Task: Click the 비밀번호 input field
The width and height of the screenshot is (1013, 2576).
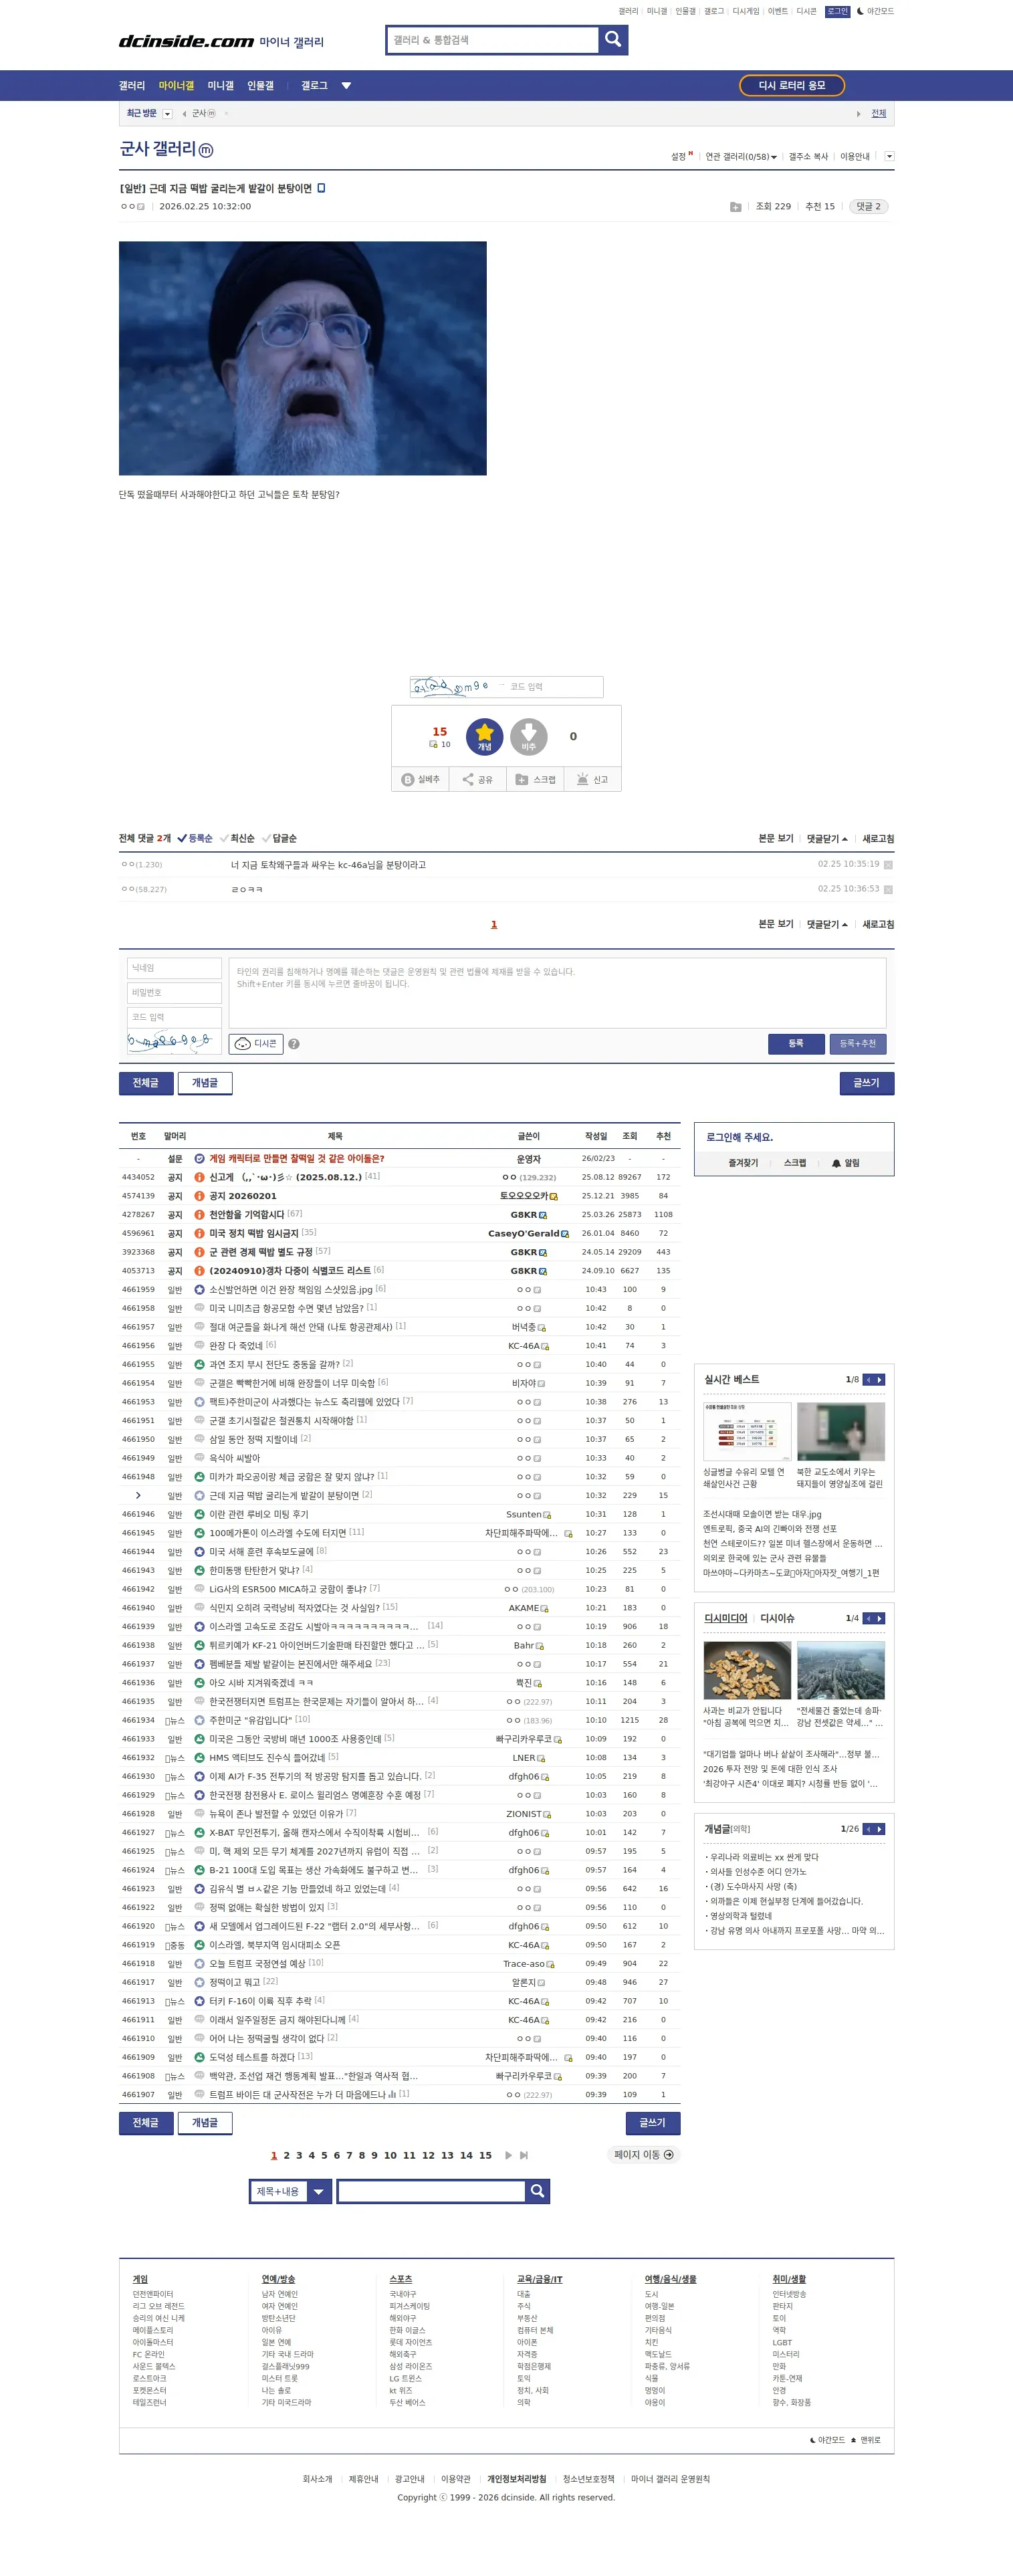Action: pos(175,992)
